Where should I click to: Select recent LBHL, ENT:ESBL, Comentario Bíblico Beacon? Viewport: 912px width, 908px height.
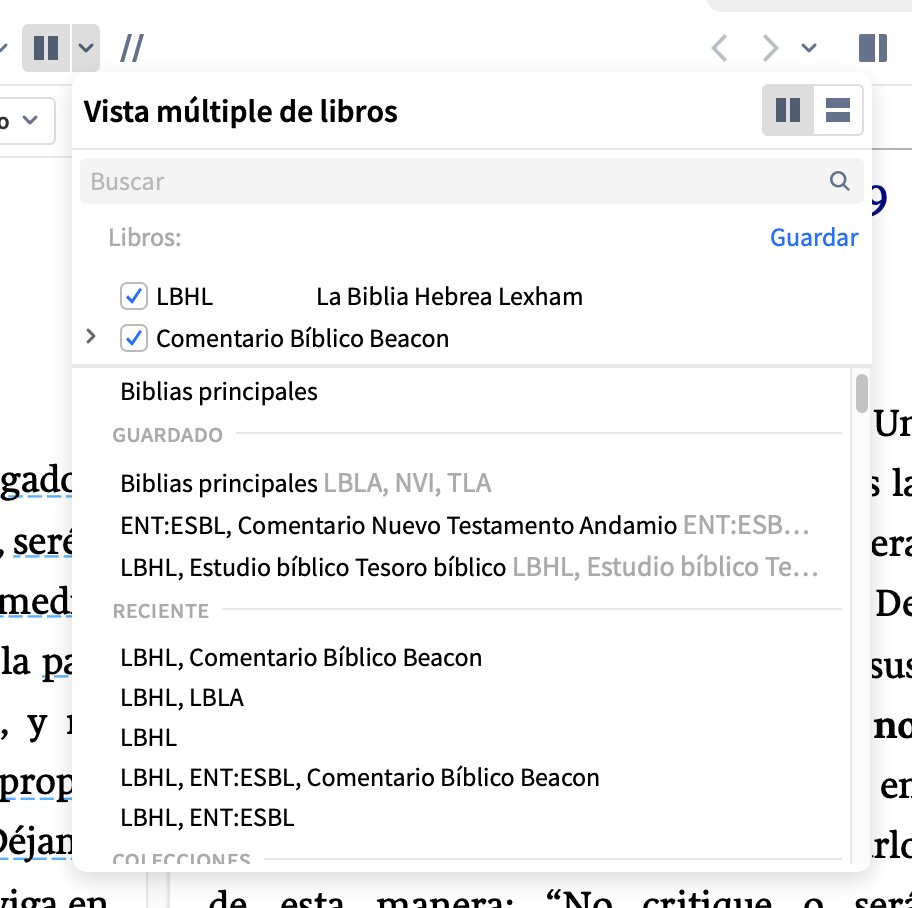(359, 778)
